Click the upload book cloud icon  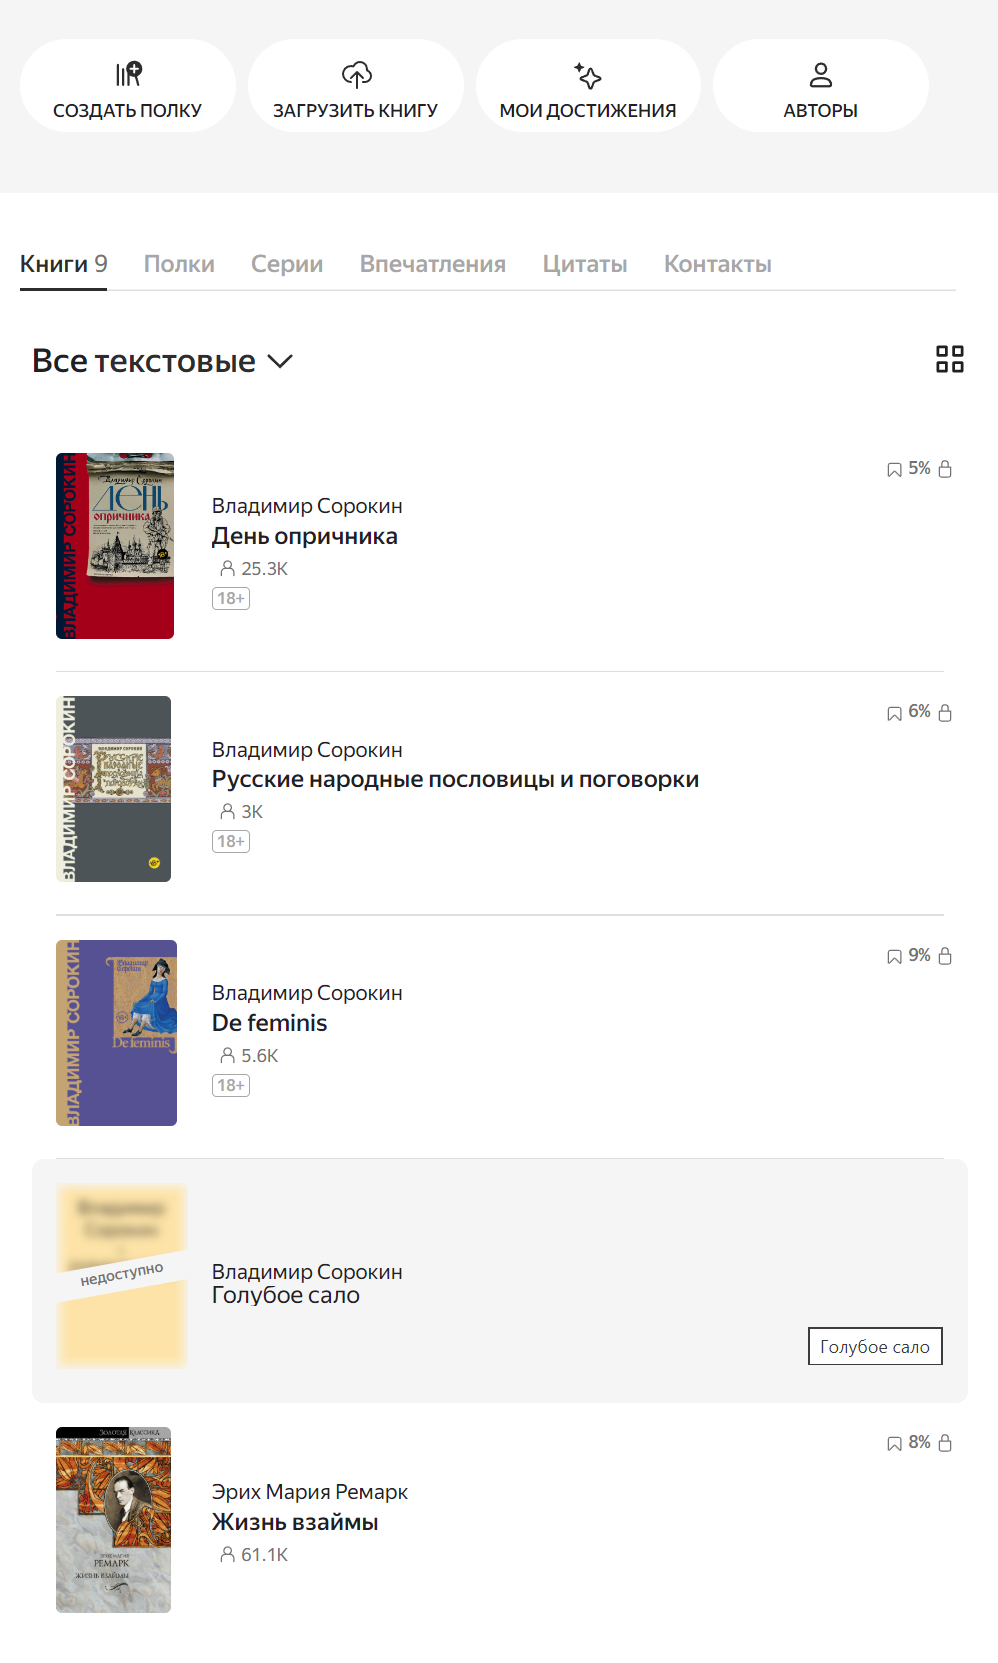tap(356, 74)
